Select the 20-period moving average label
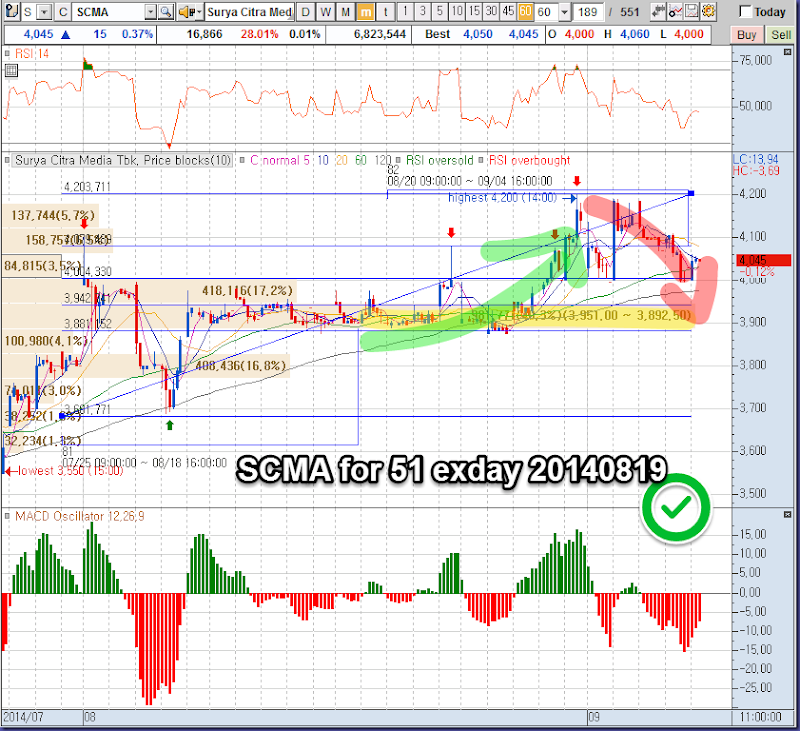The width and height of the screenshot is (800, 731). [341, 160]
